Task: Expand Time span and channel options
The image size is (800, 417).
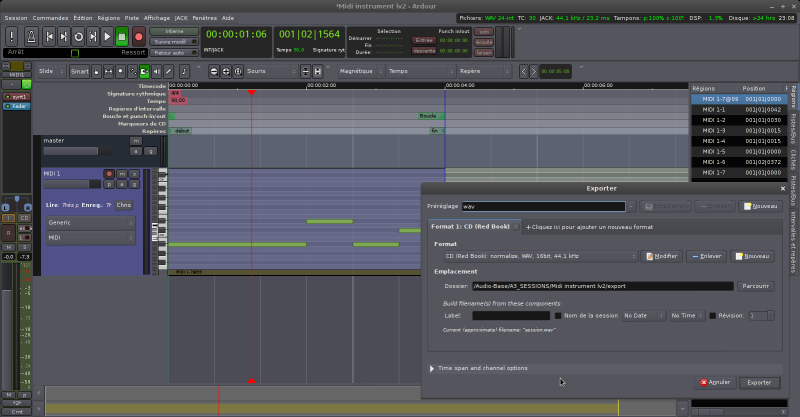Action: coord(432,368)
